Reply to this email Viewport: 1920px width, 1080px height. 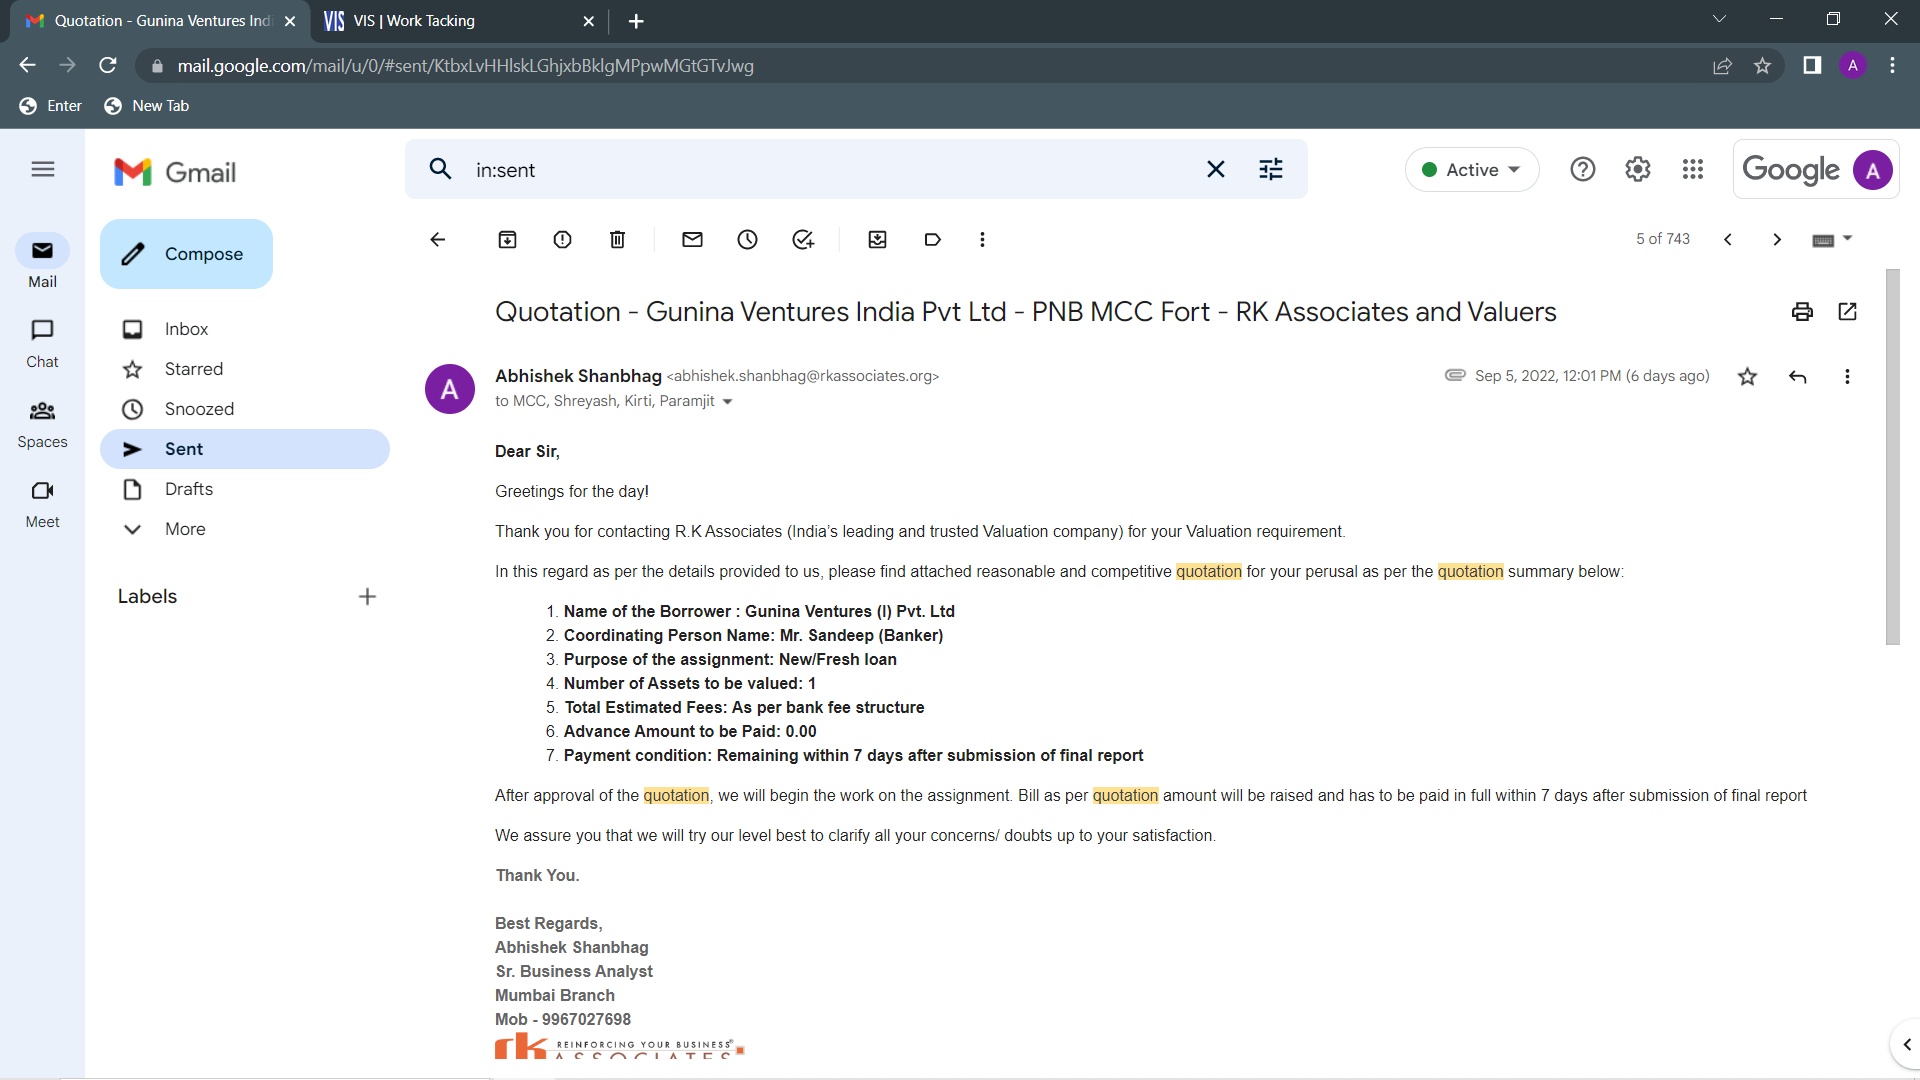[1797, 377]
